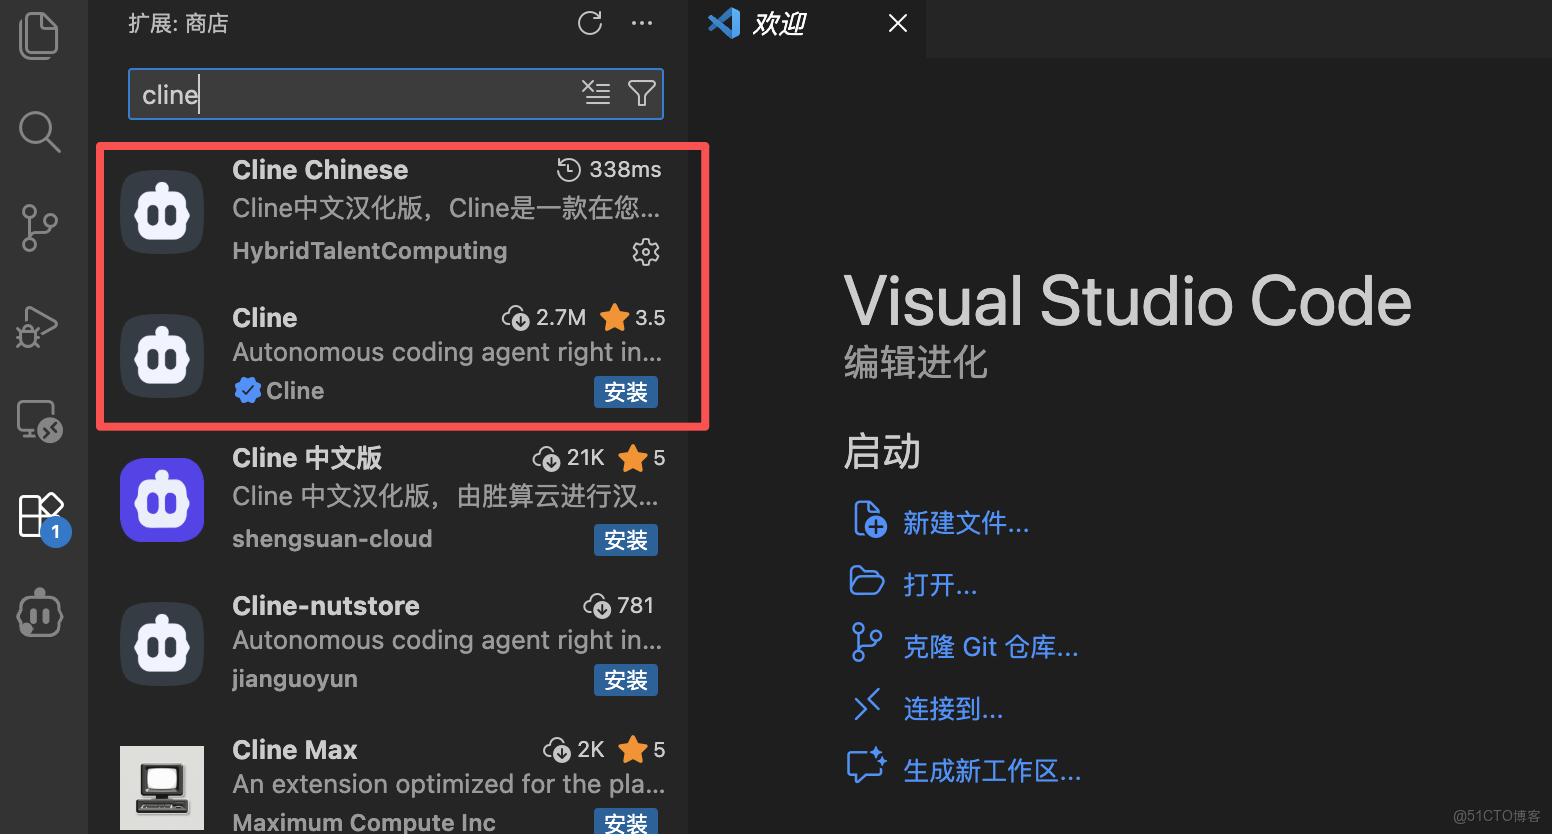This screenshot has width=1552, height=834.
Task: Open Source Control view in activity bar
Action: (x=39, y=228)
